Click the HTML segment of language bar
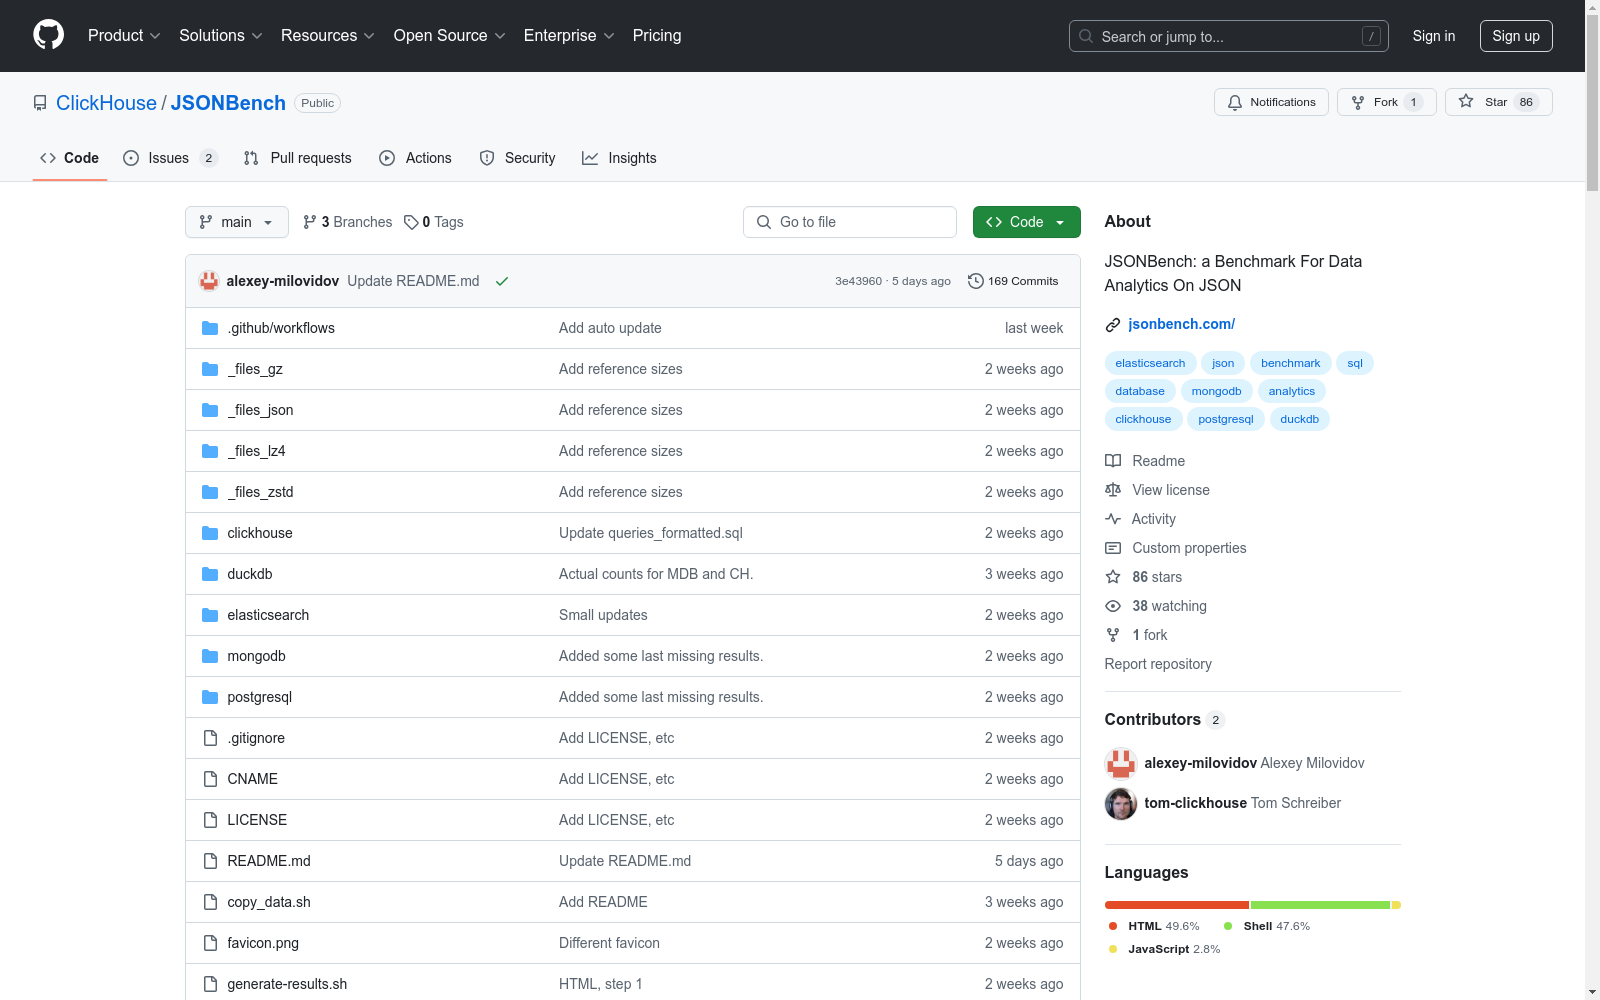 click(x=1177, y=905)
